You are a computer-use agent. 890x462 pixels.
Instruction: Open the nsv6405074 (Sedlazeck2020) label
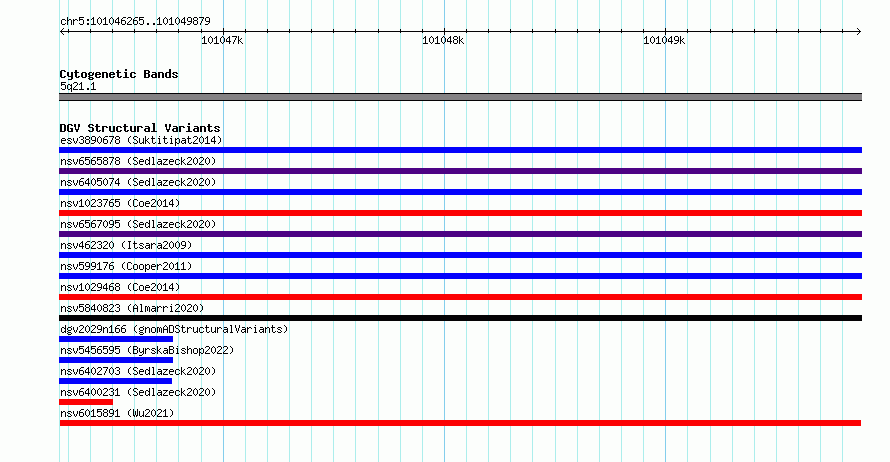click(x=138, y=182)
